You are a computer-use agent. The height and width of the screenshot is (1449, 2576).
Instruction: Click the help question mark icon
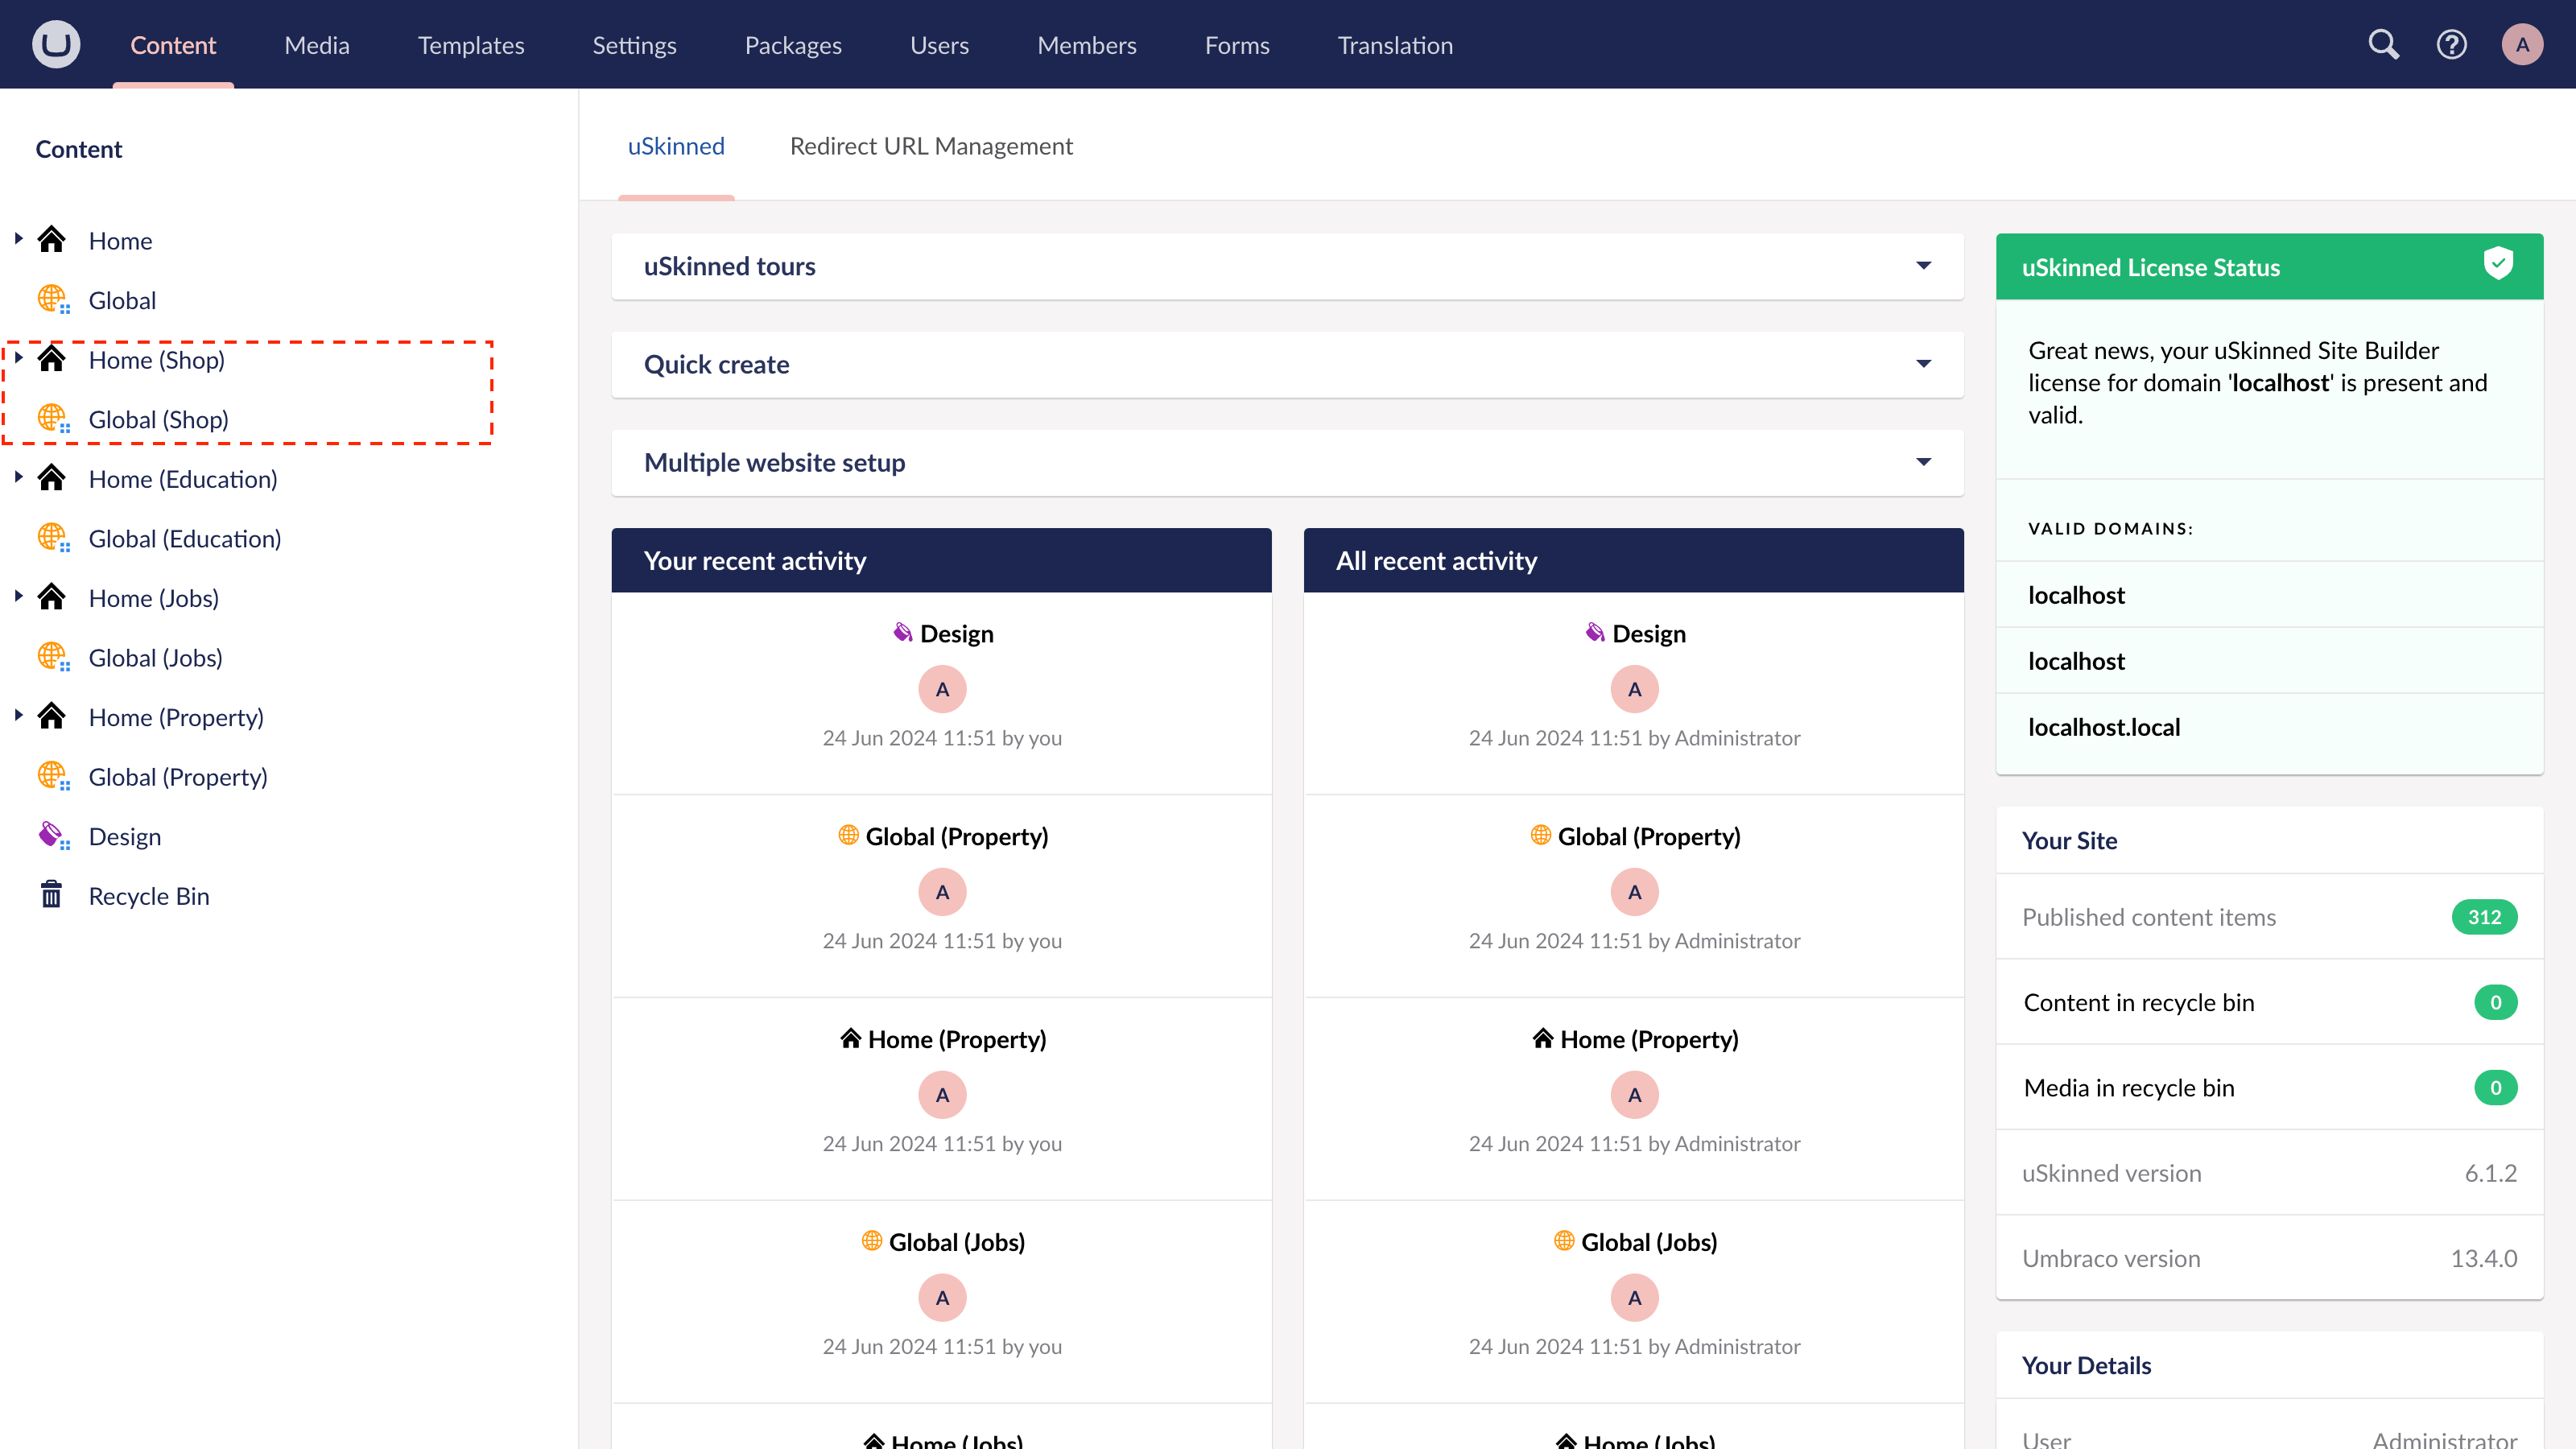(2452, 44)
